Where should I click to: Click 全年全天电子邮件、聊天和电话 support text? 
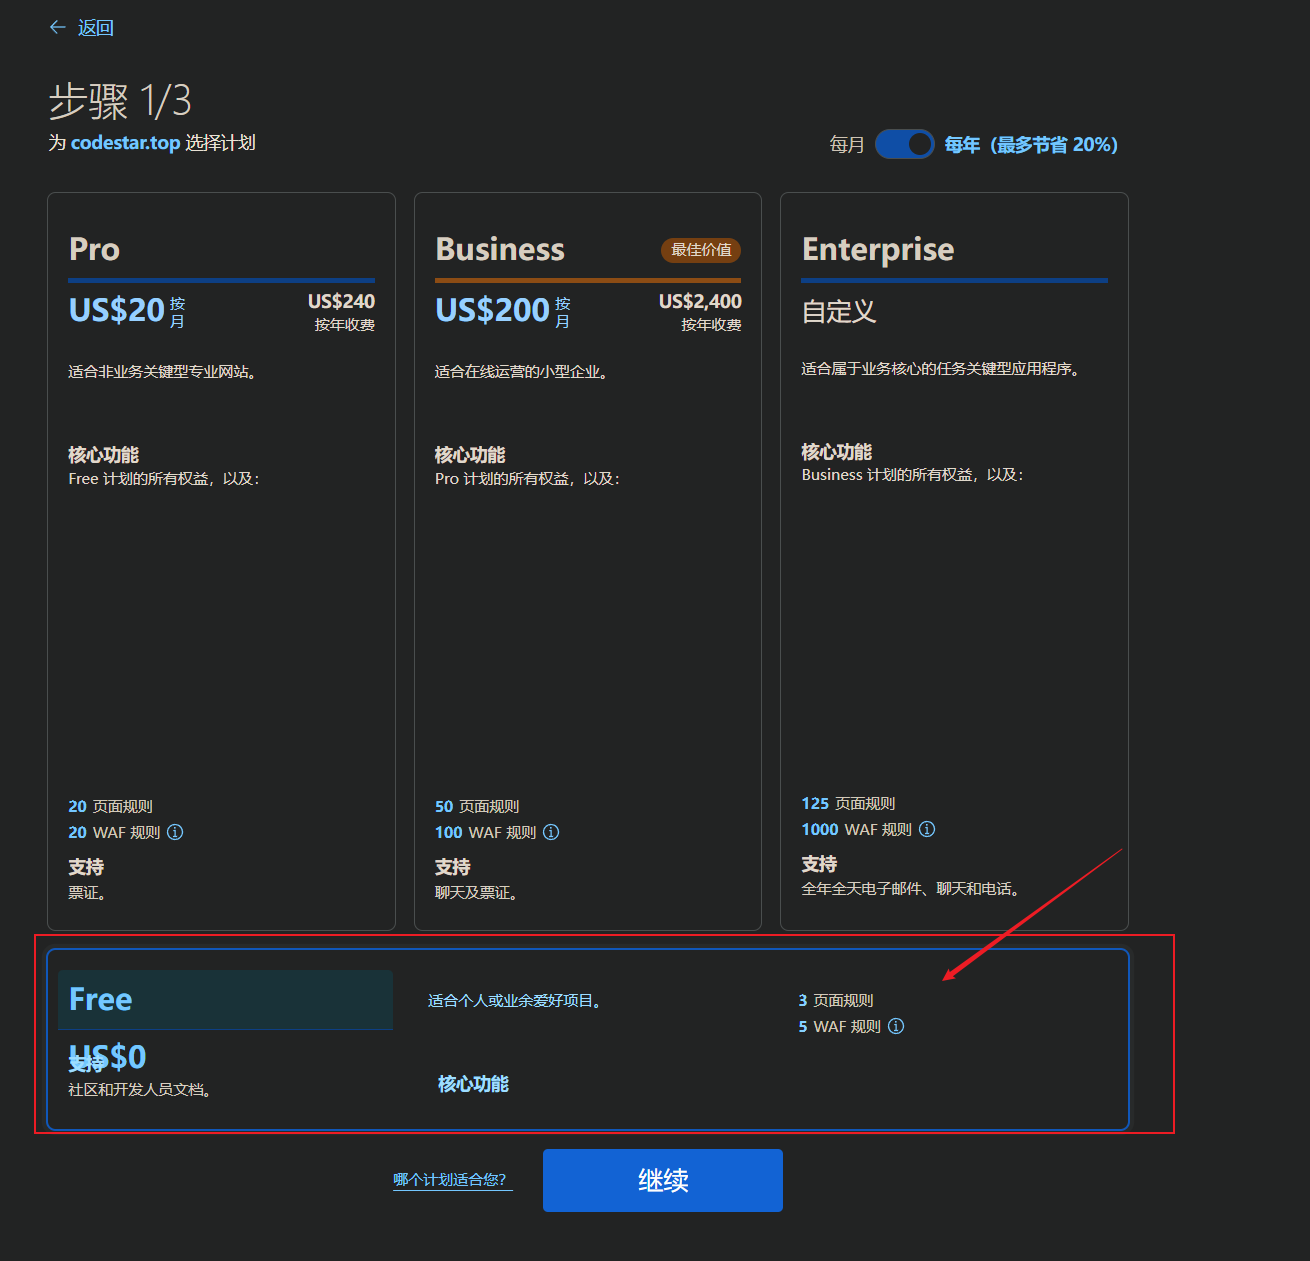pos(910,889)
